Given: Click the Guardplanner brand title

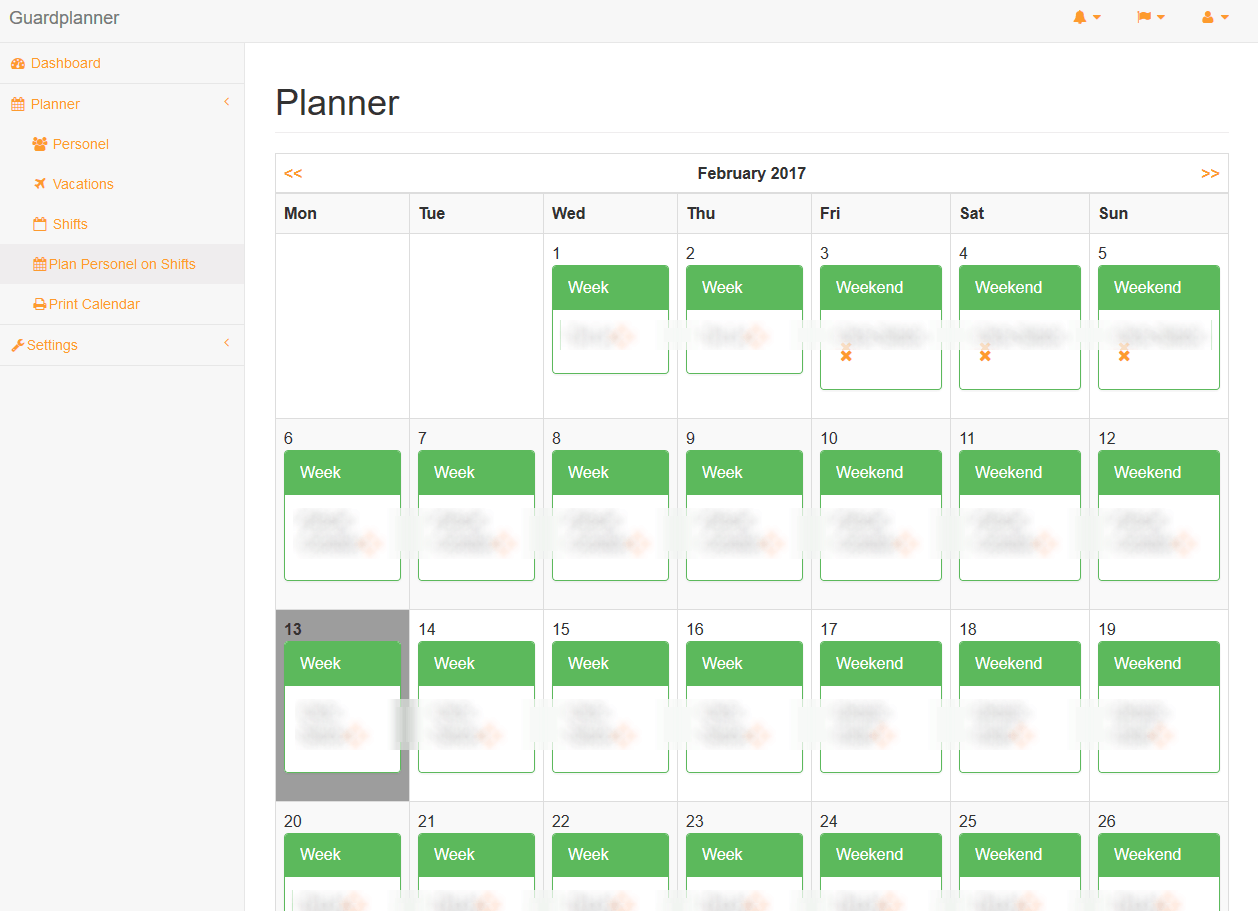Looking at the screenshot, I should pos(64,18).
